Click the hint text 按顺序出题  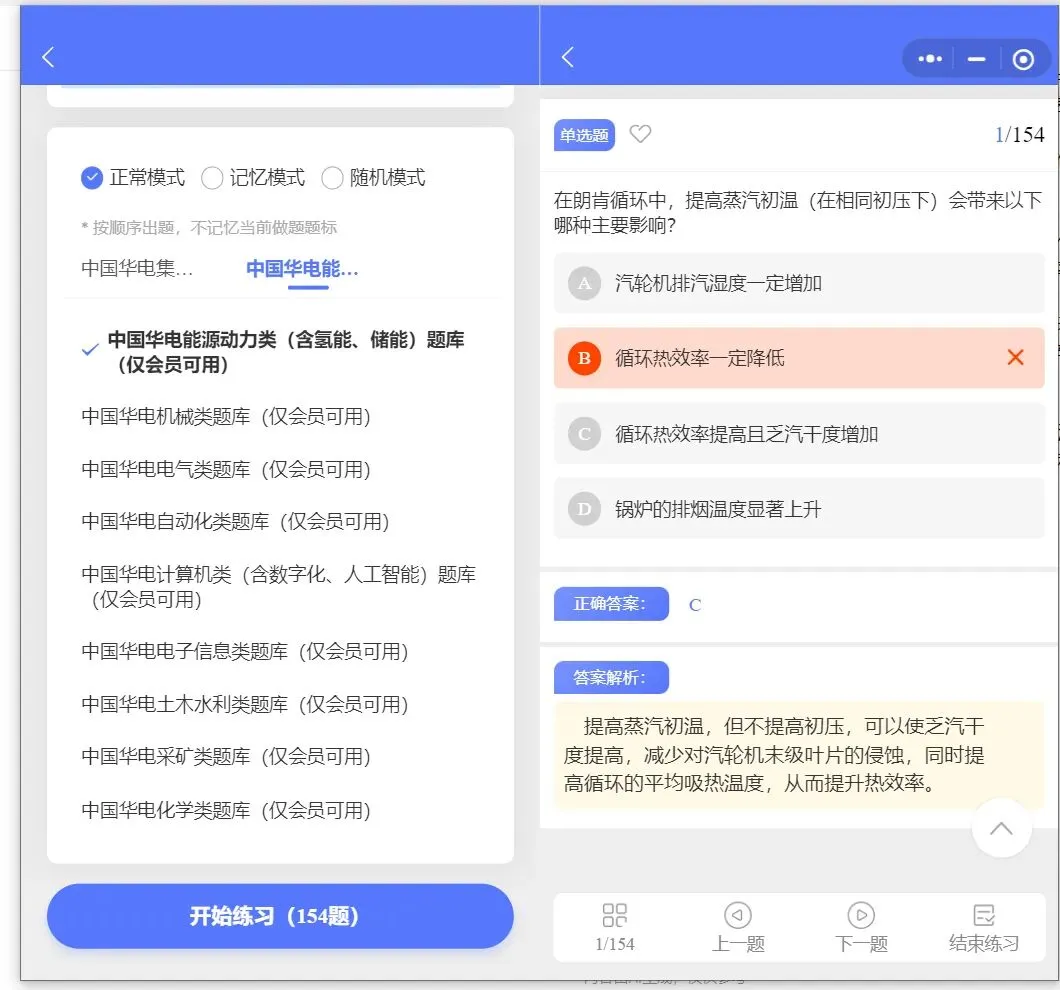[x=209, y=227]
